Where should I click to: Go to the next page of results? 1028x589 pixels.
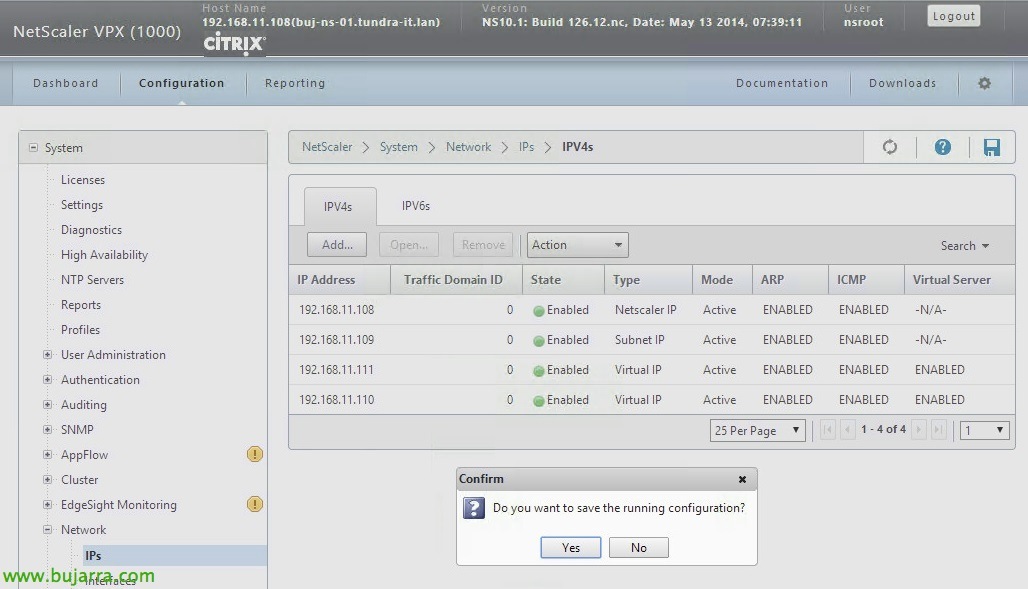click(919, 430)
